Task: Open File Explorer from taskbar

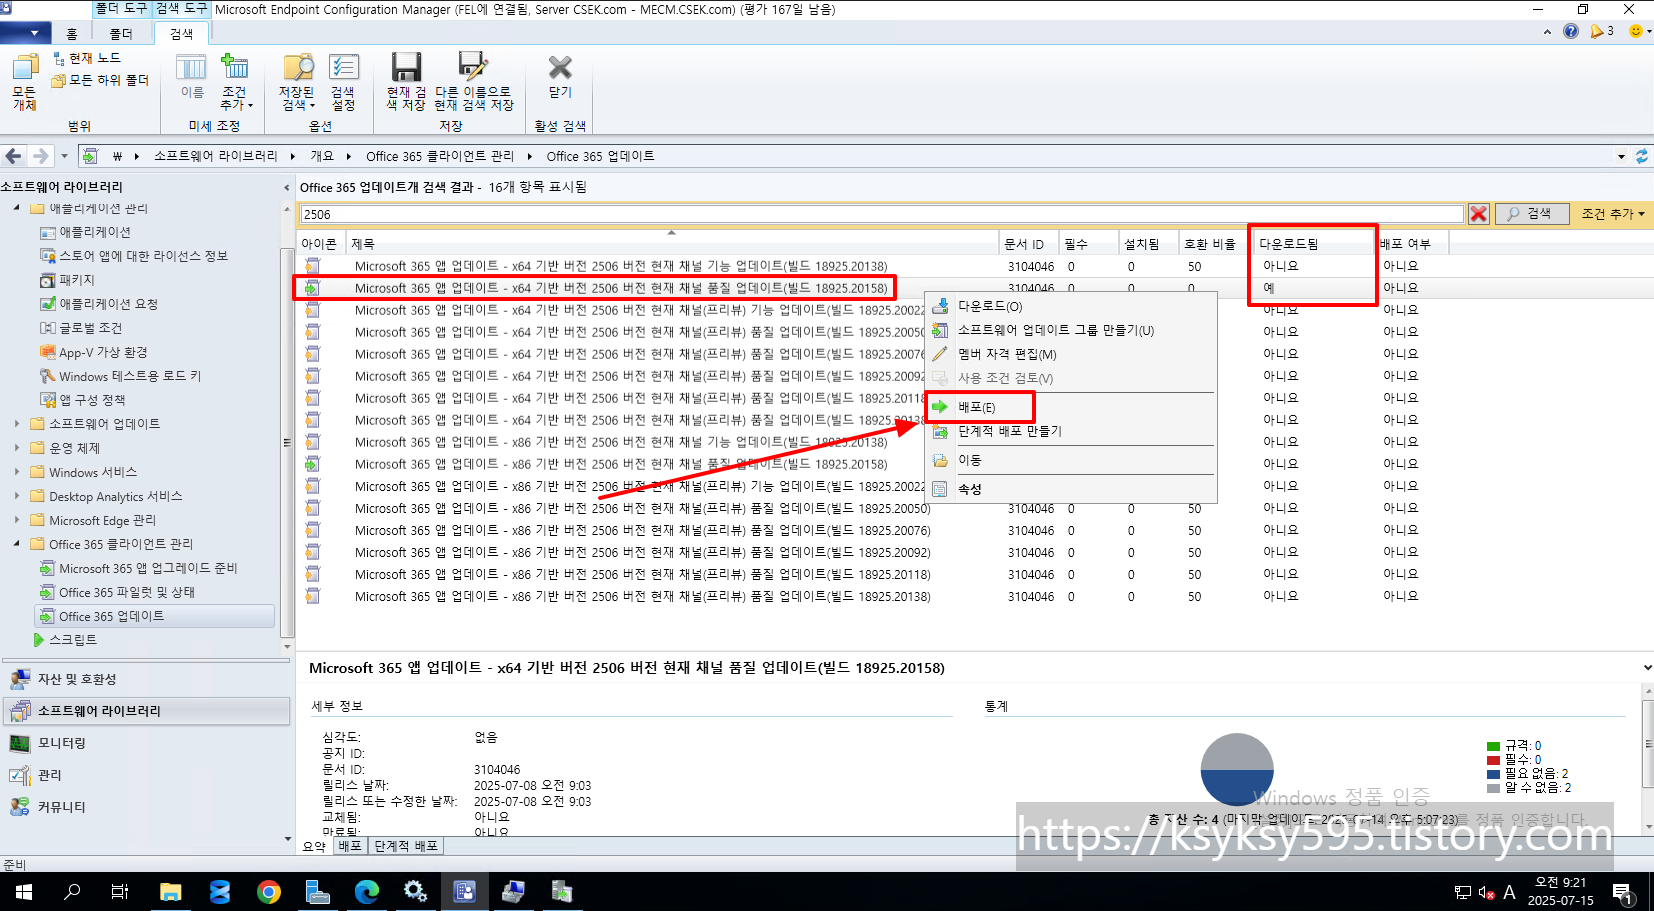Action: click(170, 892)
